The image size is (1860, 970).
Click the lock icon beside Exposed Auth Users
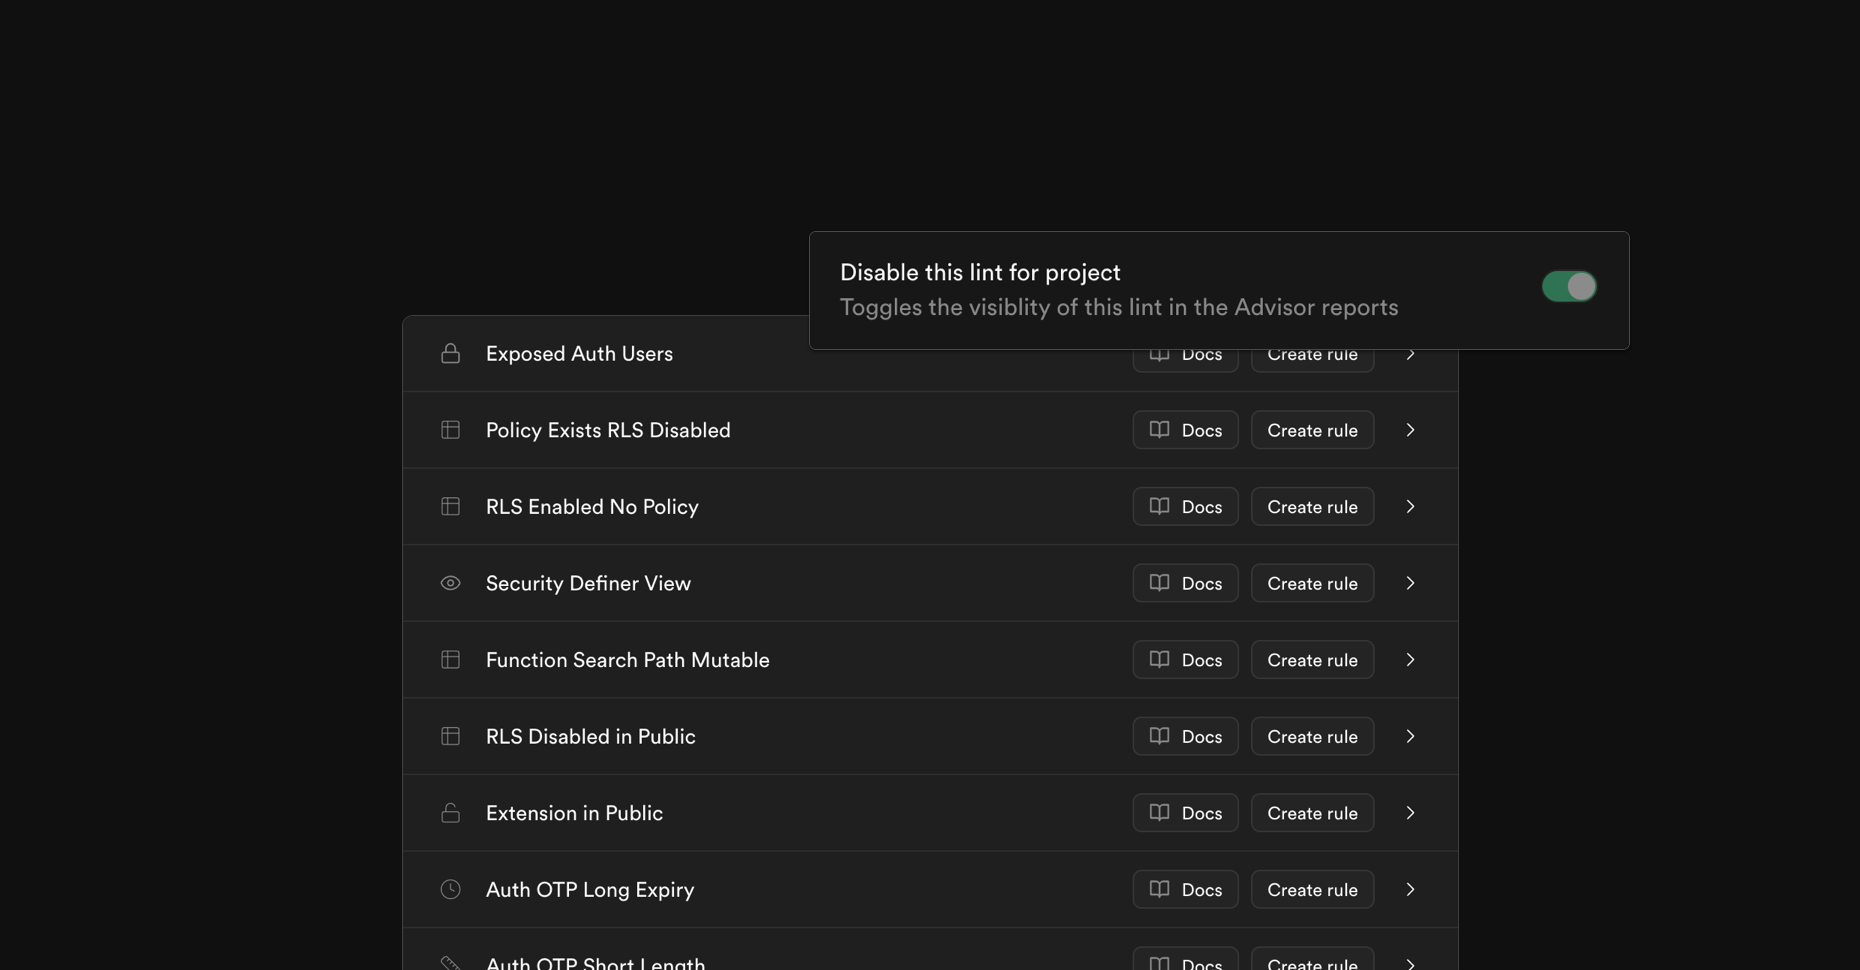click(450, 353)
